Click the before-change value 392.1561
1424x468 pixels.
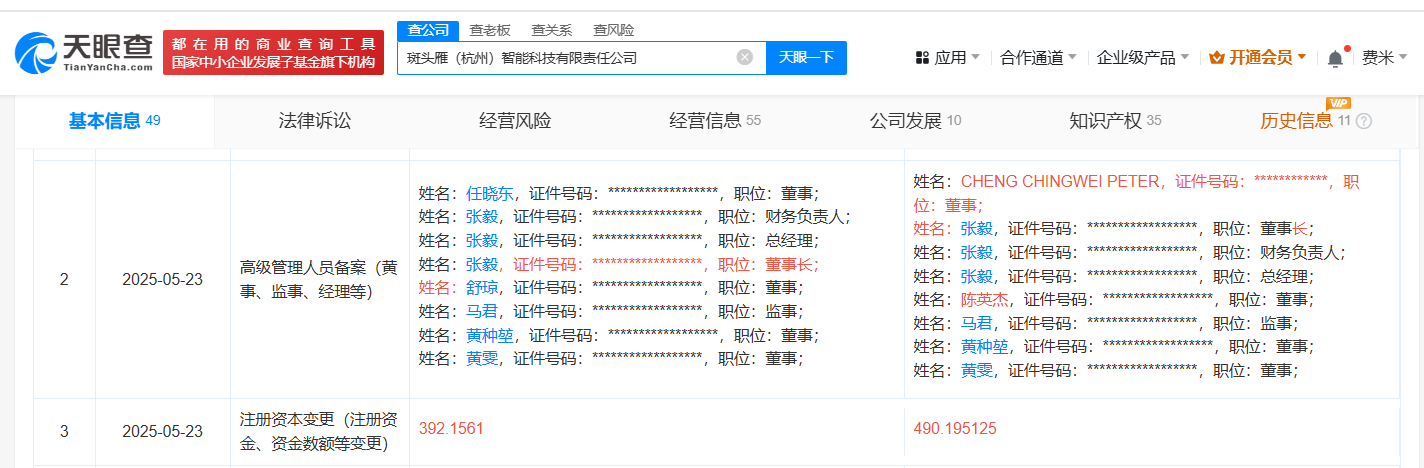[x=451, y=429]
